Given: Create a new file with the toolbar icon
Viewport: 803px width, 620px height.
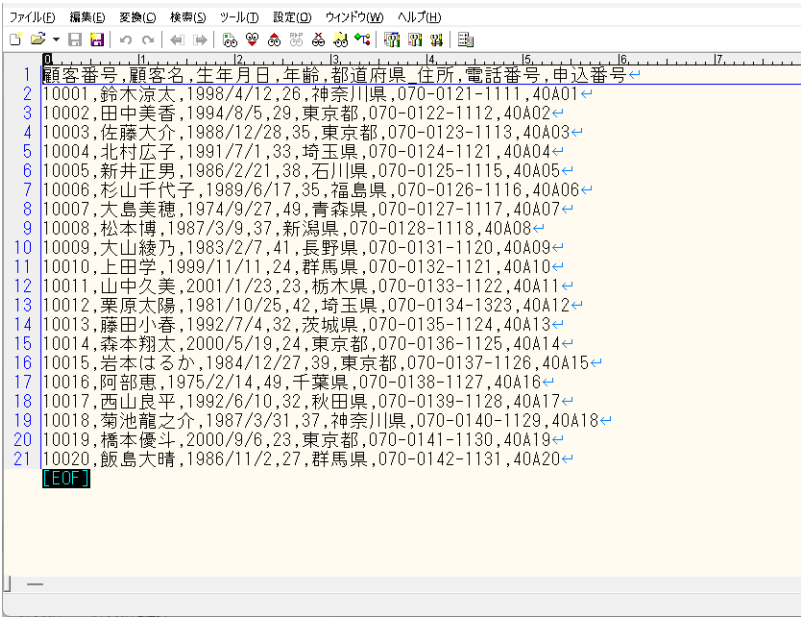Looking at the screenshot, I should [15, 39].
